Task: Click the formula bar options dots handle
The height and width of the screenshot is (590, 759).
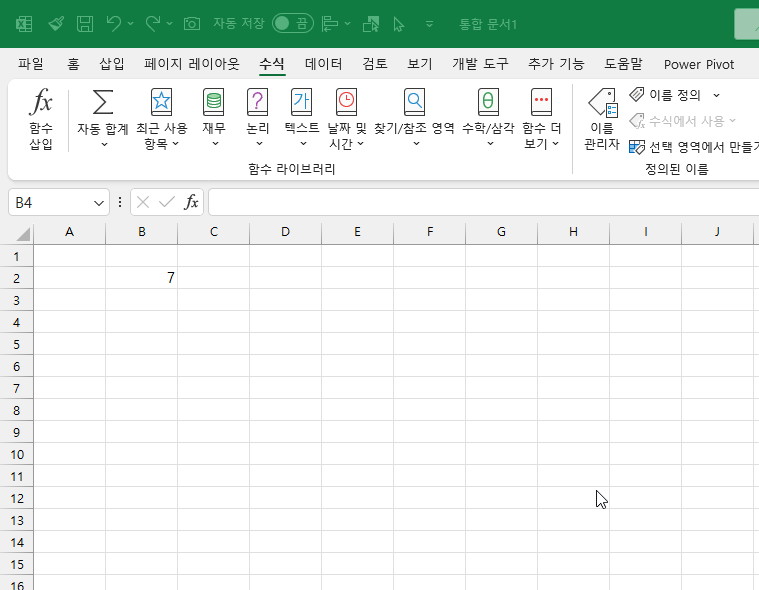Action: 120,202
